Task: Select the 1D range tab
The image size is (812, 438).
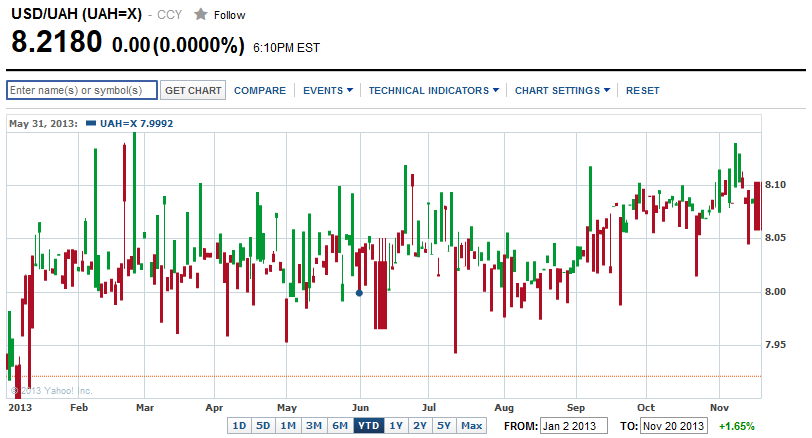Action: pos(239,426)
